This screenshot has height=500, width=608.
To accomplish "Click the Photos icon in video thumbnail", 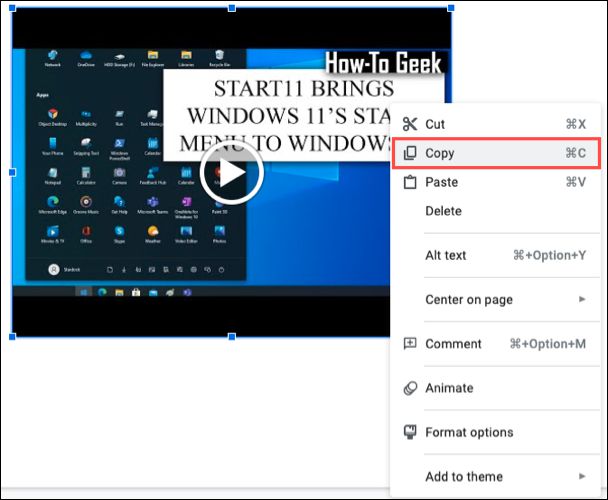I will pos(219,231).
